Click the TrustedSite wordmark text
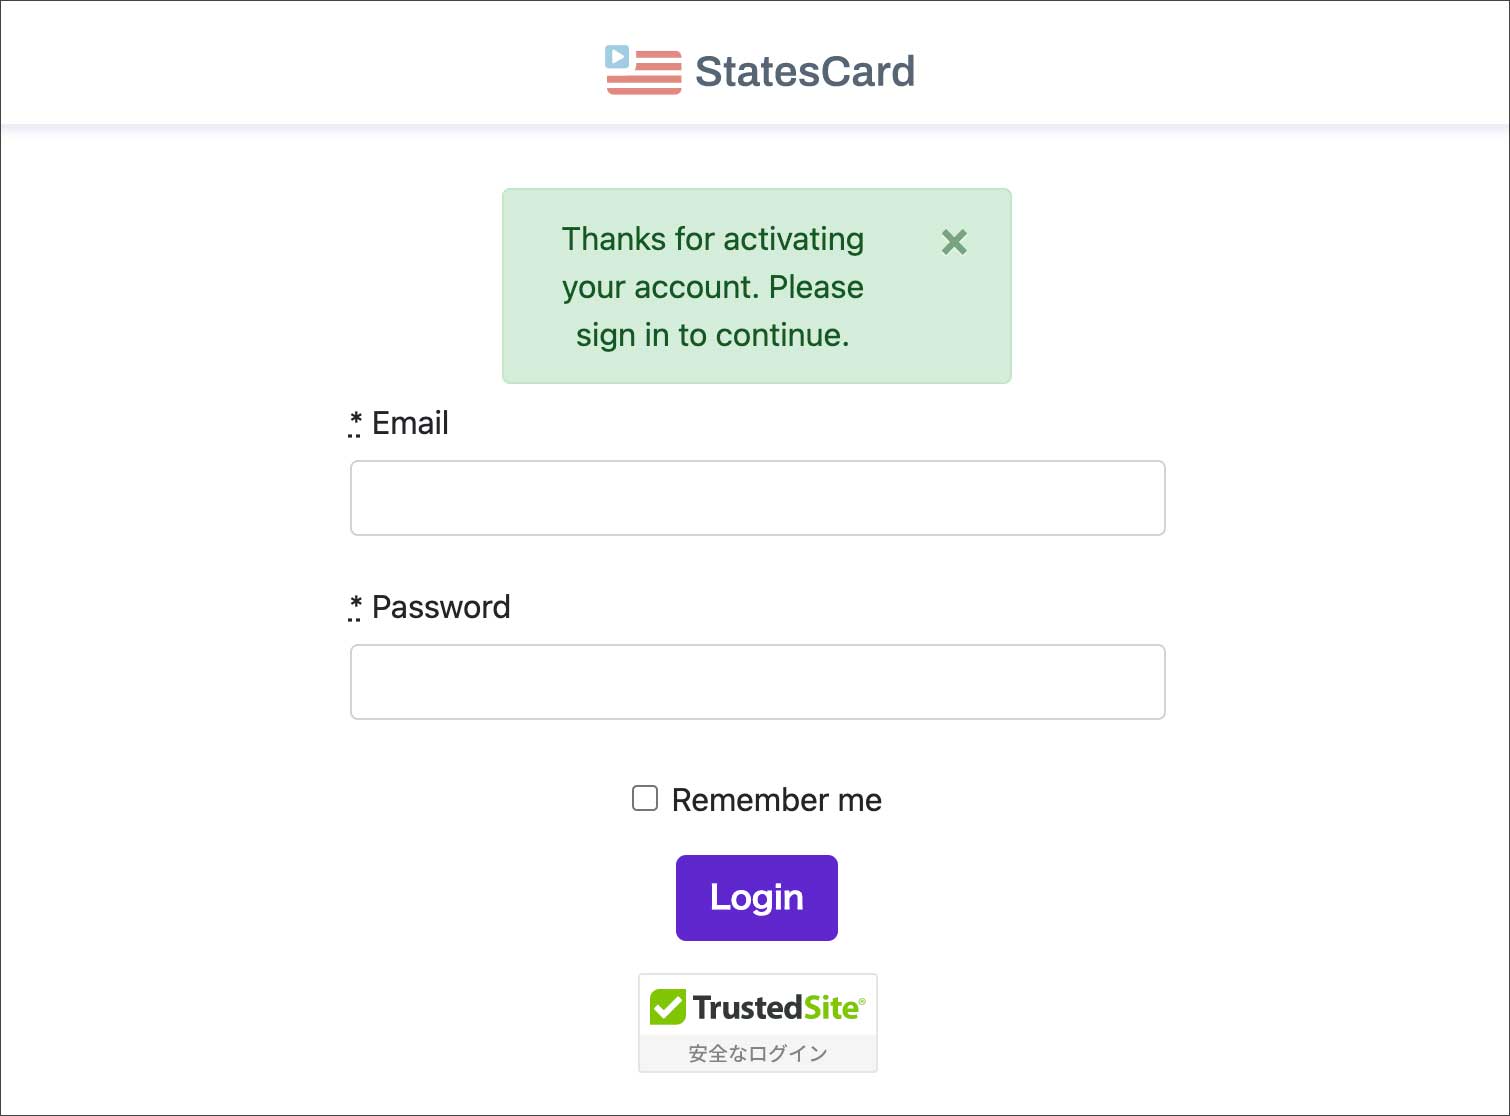 click(777, 1007)
